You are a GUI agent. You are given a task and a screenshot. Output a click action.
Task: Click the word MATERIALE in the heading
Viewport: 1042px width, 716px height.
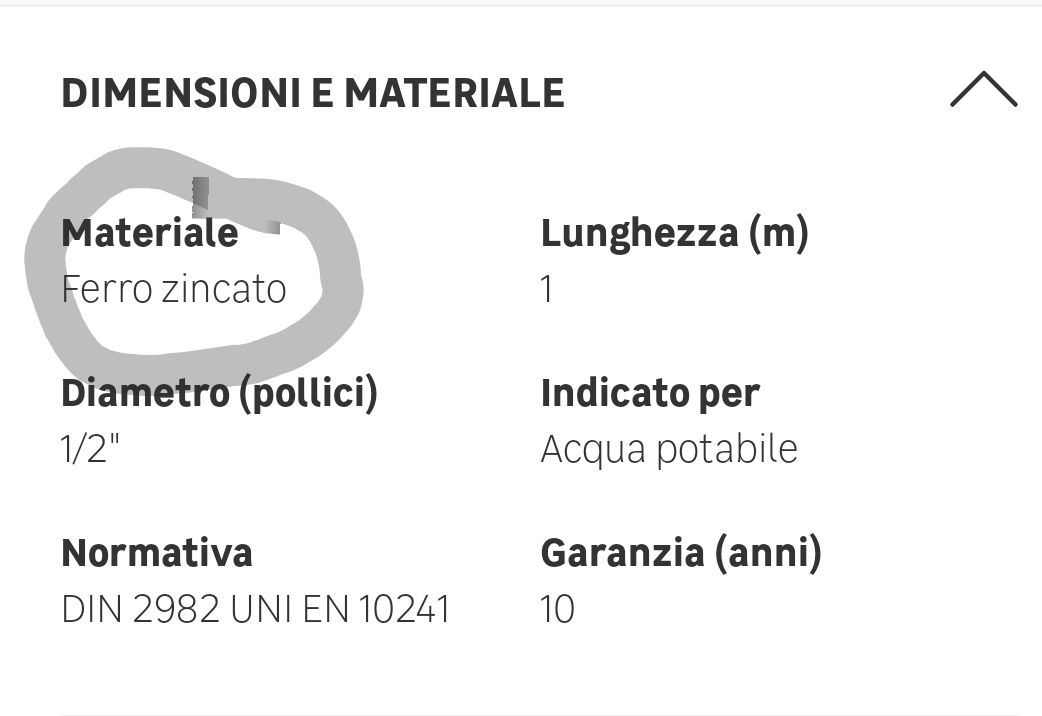454,92
